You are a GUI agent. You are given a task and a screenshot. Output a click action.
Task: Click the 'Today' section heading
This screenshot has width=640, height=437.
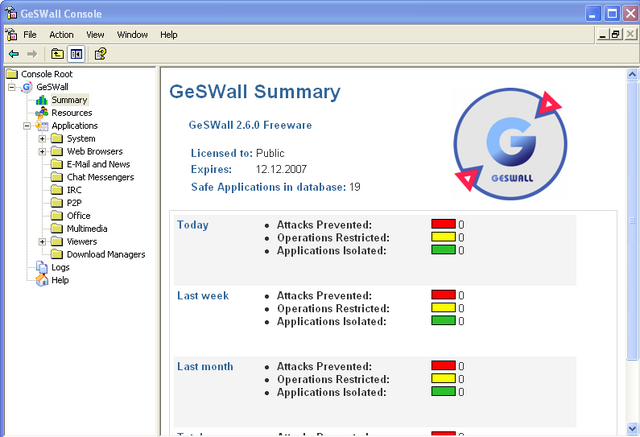(193, 225)
